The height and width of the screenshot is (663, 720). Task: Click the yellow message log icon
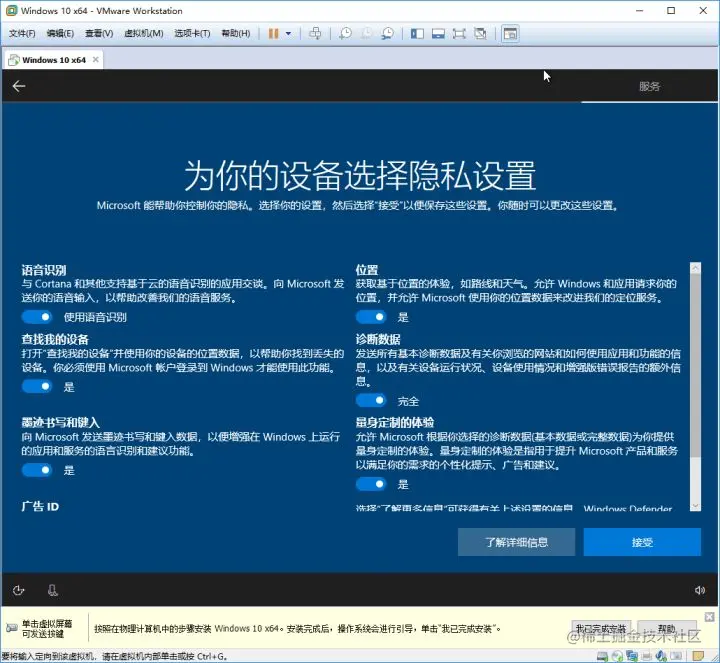coord(698,656)
